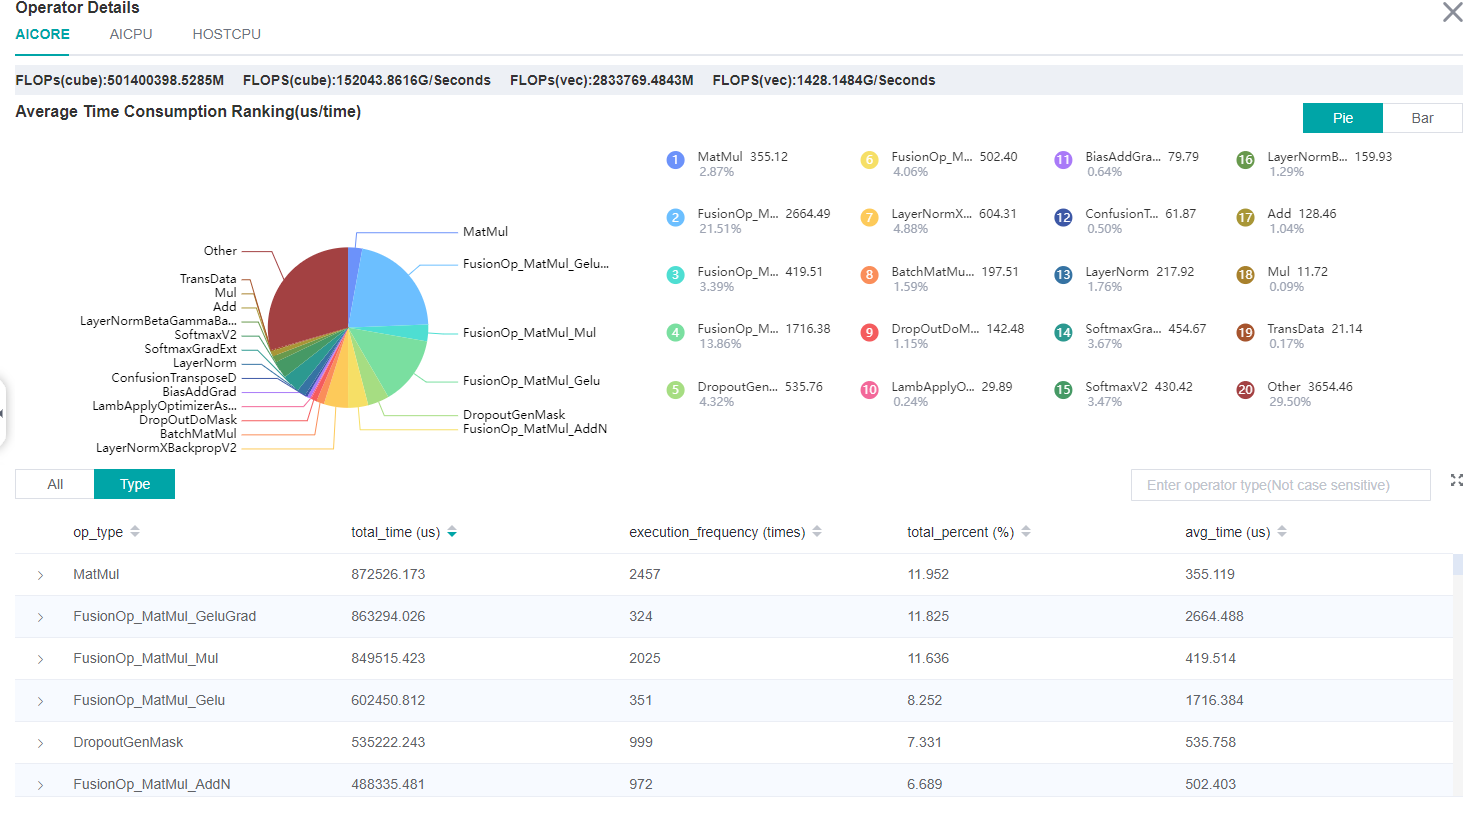Viewport: 1479px width, 822px height.
Task: Close the Operator Details panel
Action: pos(1452,12)
